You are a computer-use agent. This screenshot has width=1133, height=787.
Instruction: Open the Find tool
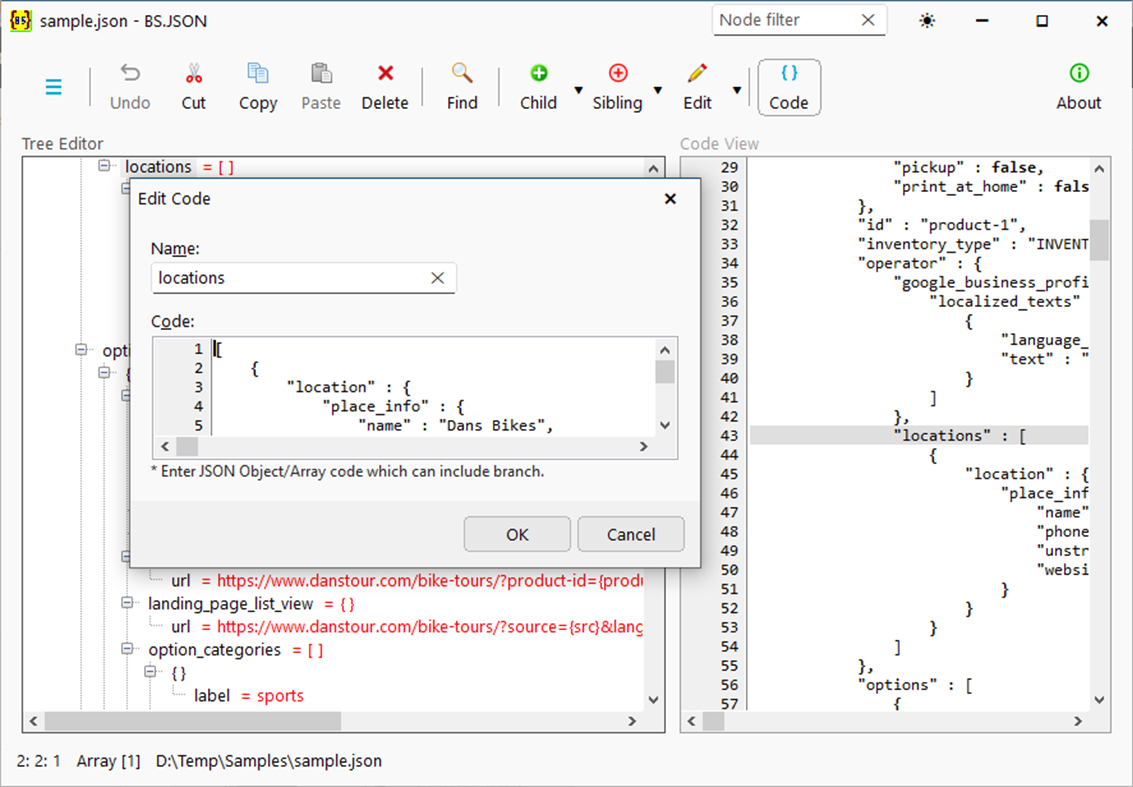point(462,87)
